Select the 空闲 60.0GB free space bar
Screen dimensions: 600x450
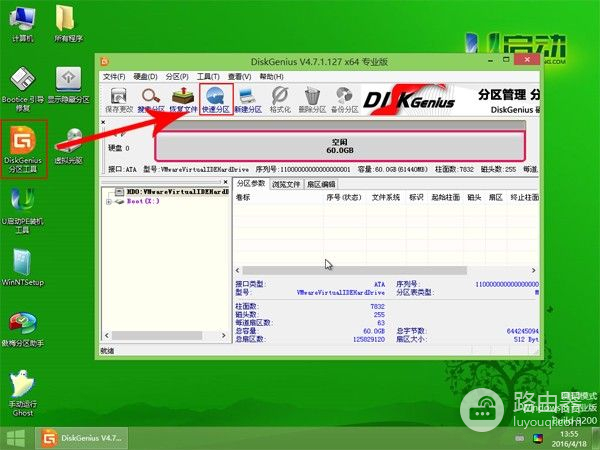point(340,146)
